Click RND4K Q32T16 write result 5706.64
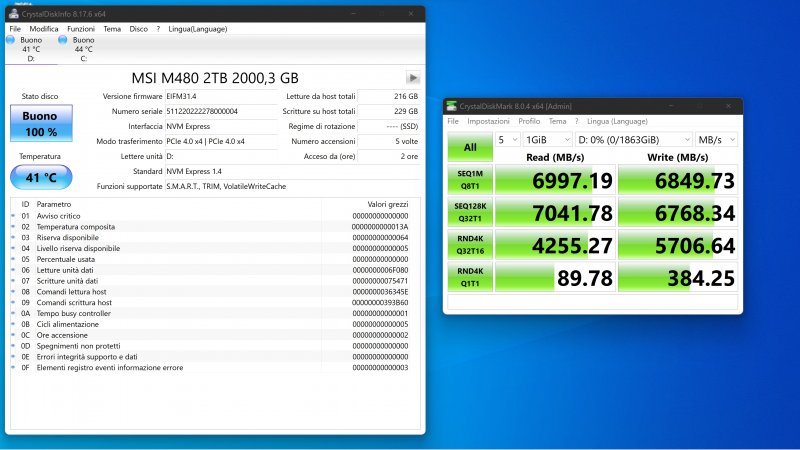Screen dimensions: 800x450 pos(678,244)
